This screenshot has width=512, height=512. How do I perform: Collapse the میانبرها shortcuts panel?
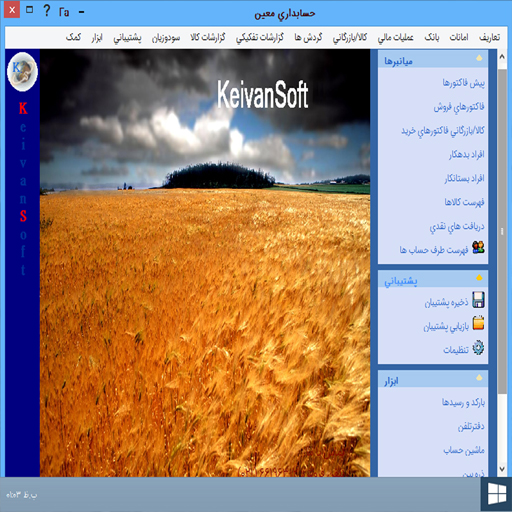[x=479, y=58]
